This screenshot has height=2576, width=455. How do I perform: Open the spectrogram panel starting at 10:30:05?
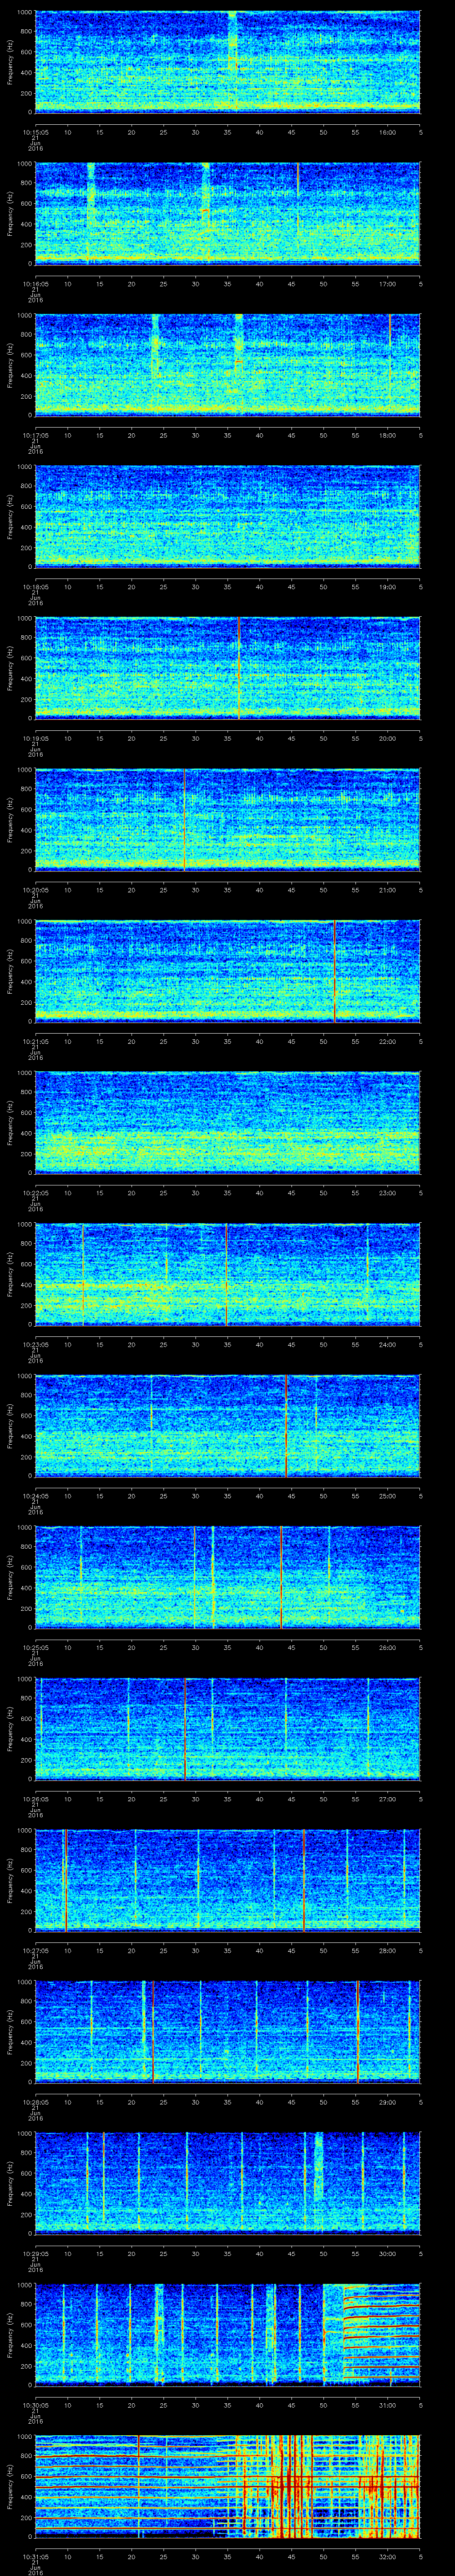(228, 2335)
